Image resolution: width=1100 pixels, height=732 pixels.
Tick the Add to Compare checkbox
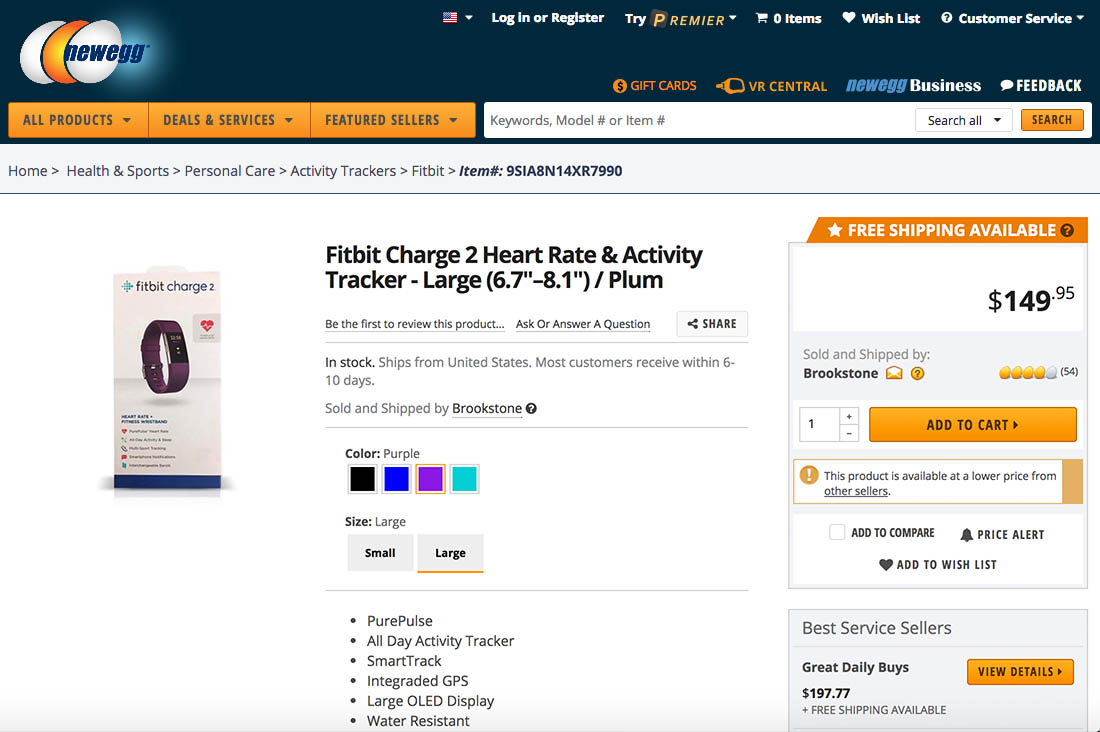837,533
